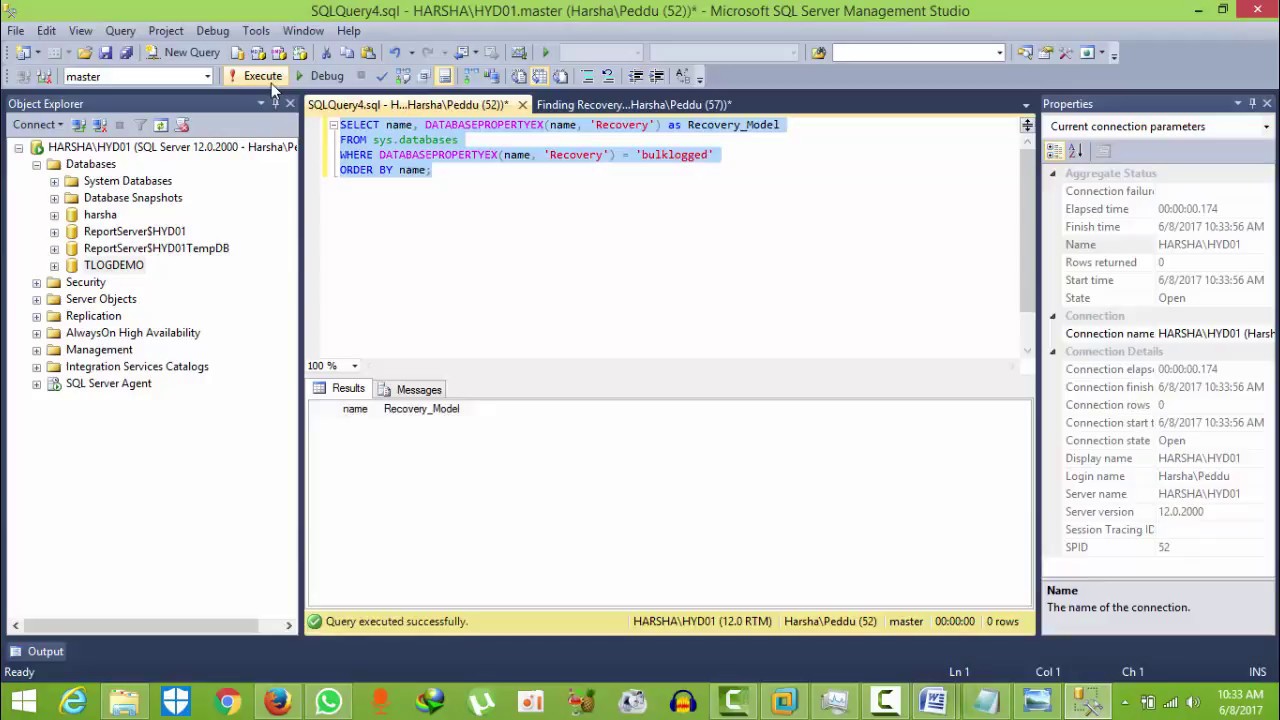
Task: Click the Execute query button
Action: pyautogui.click(x=255, y=76)
